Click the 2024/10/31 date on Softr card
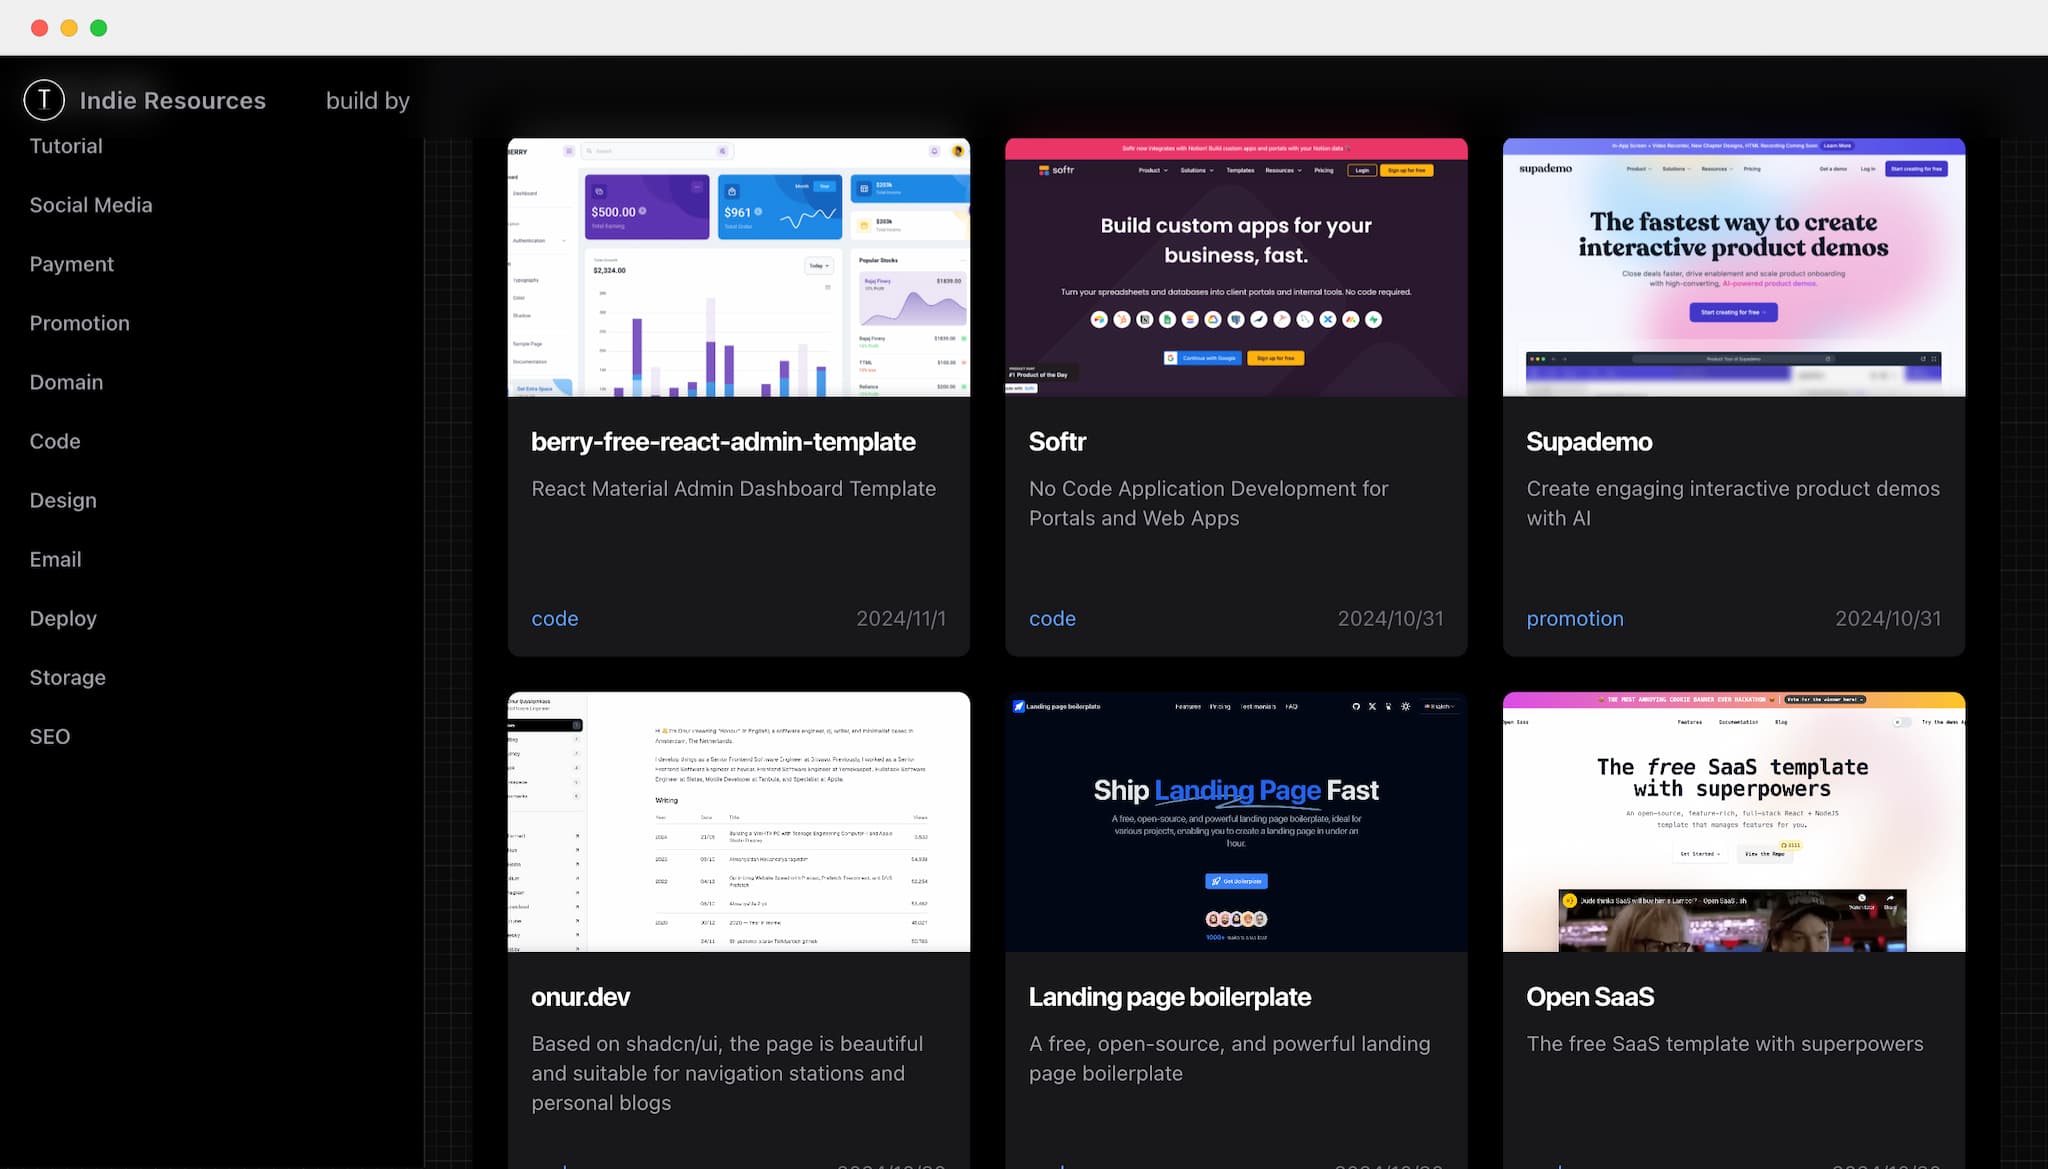The width and height of the screenshot is (2048, 1169). (x=1390, y=619)
